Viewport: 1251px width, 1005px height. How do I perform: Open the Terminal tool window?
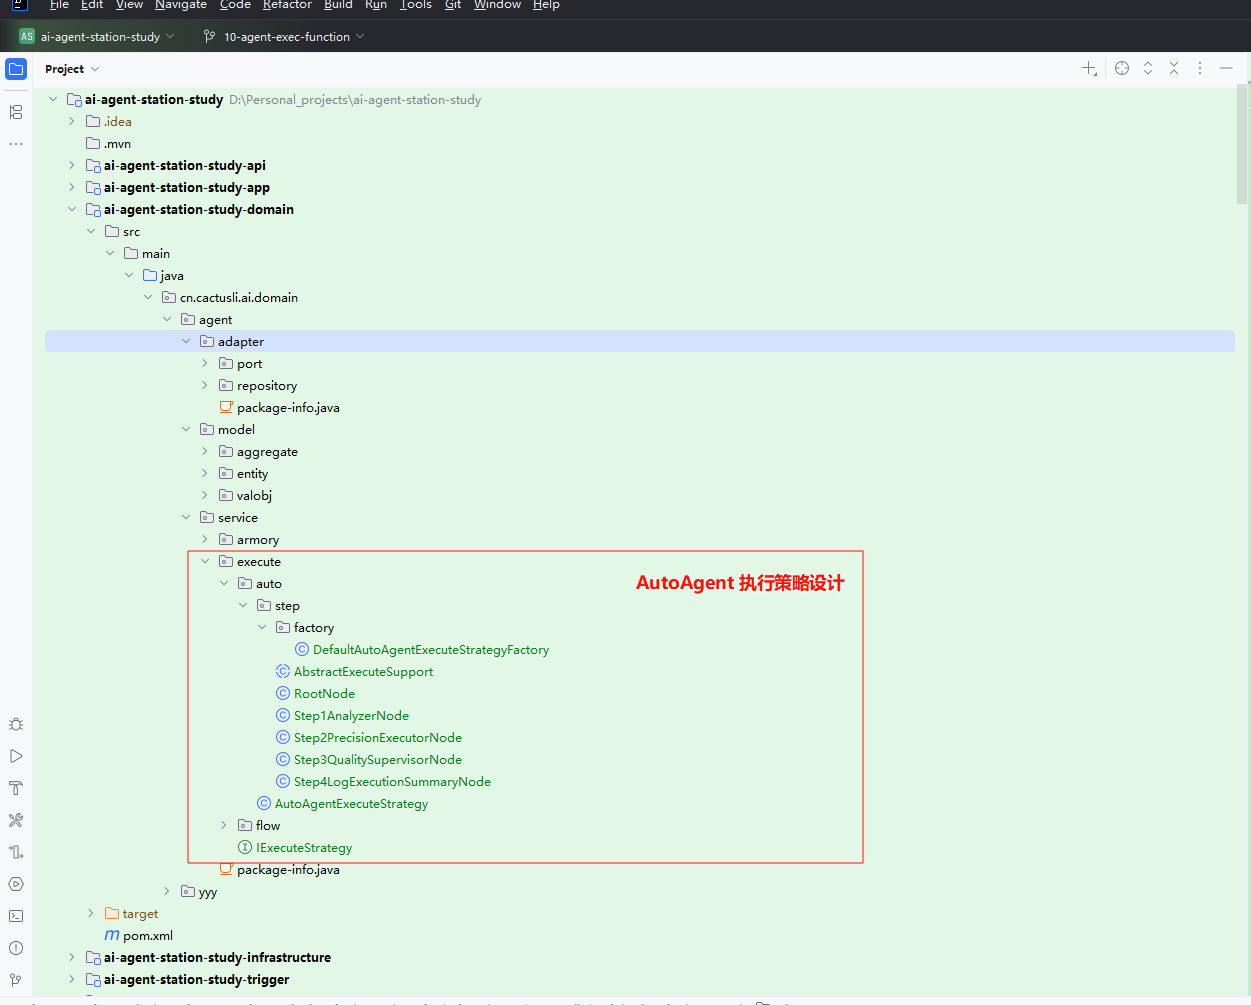tap(16, 916)
